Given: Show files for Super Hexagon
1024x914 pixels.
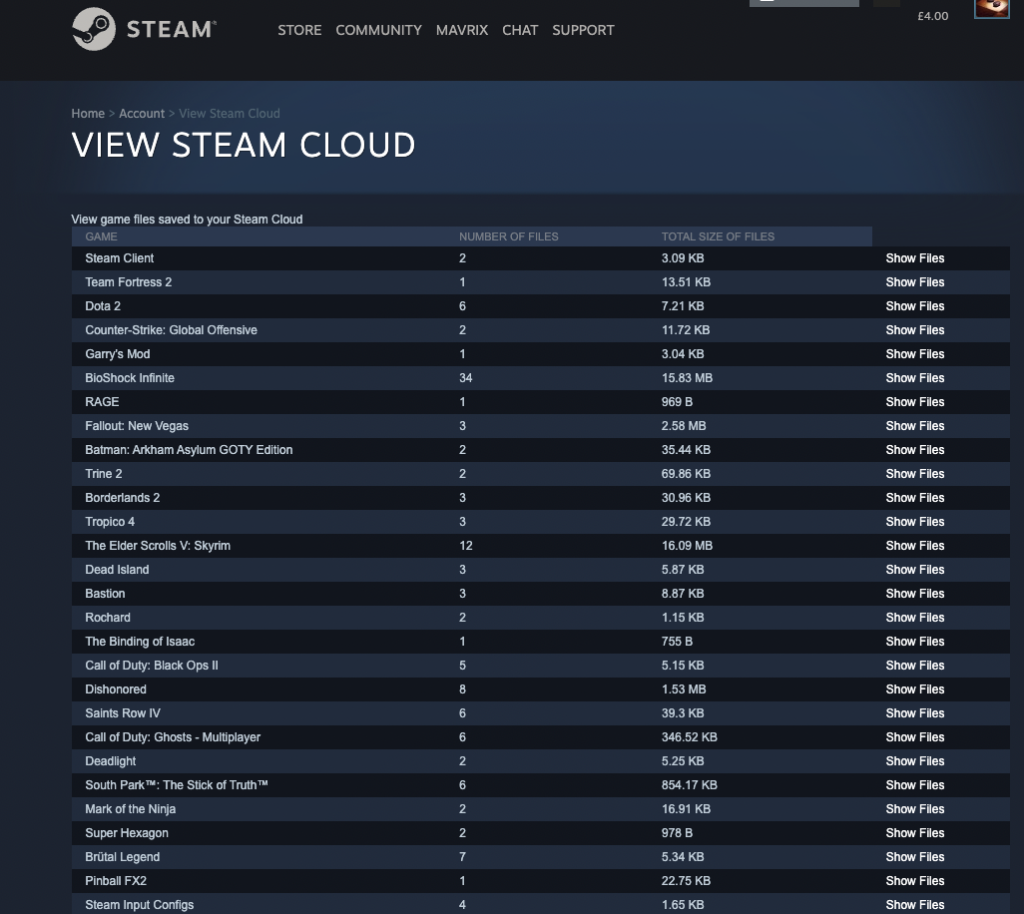Looking at the screenshot, I should pyautogui.click(x=915, y=833).
